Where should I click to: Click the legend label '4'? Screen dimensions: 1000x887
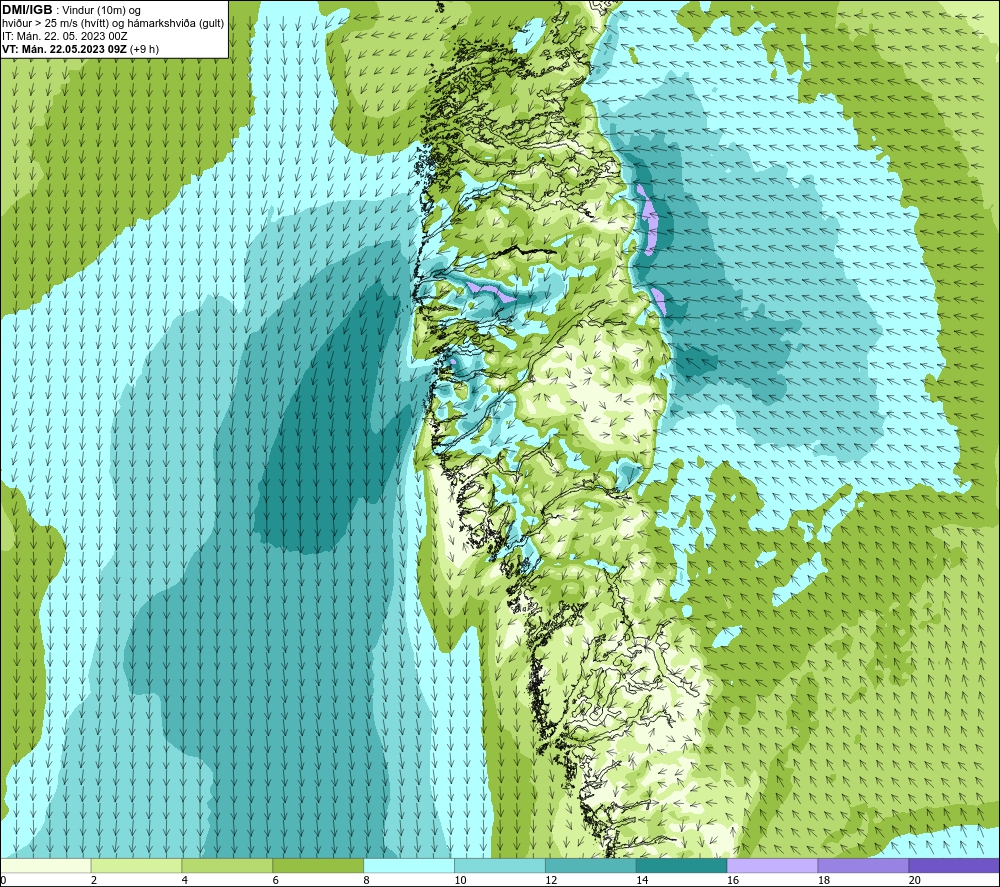point(184,880)
